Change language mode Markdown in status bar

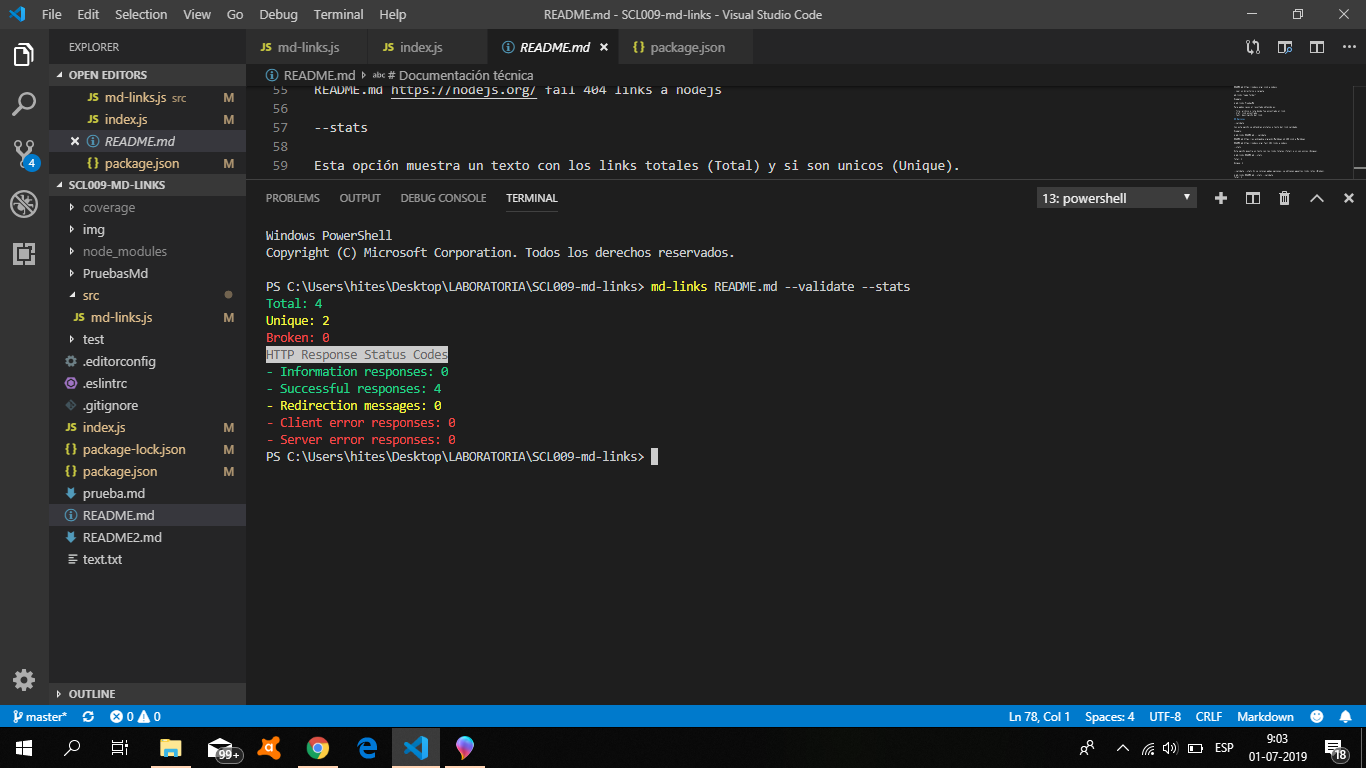pos(1265,717)
